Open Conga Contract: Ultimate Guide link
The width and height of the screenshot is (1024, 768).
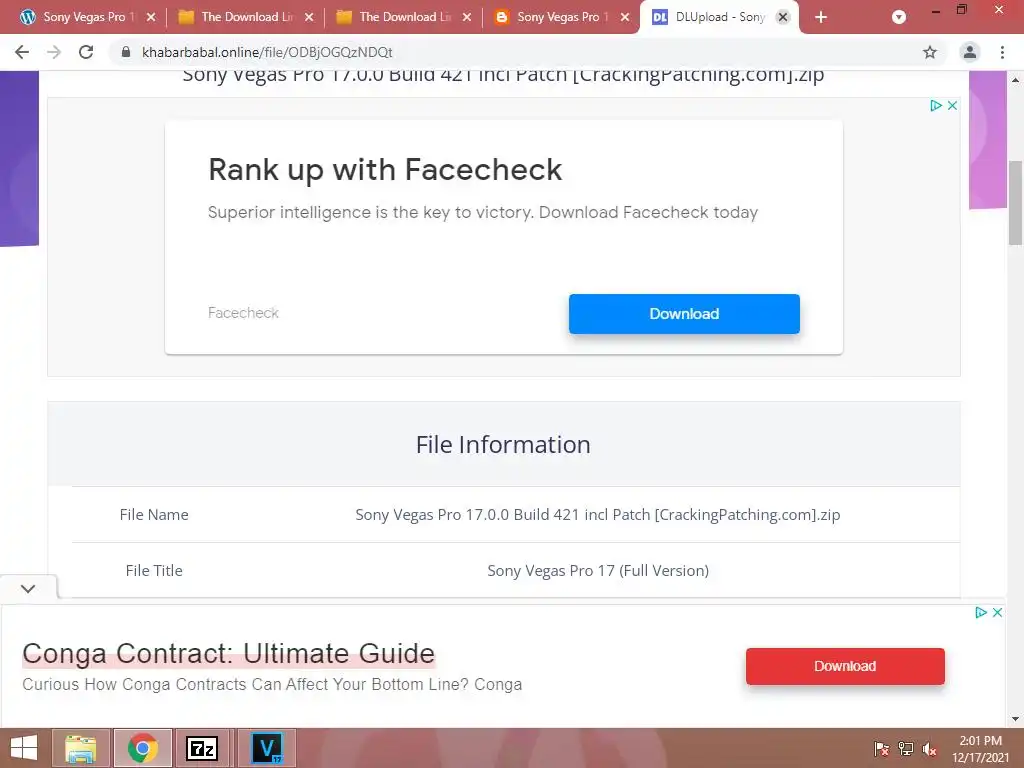tap(229, 653)
